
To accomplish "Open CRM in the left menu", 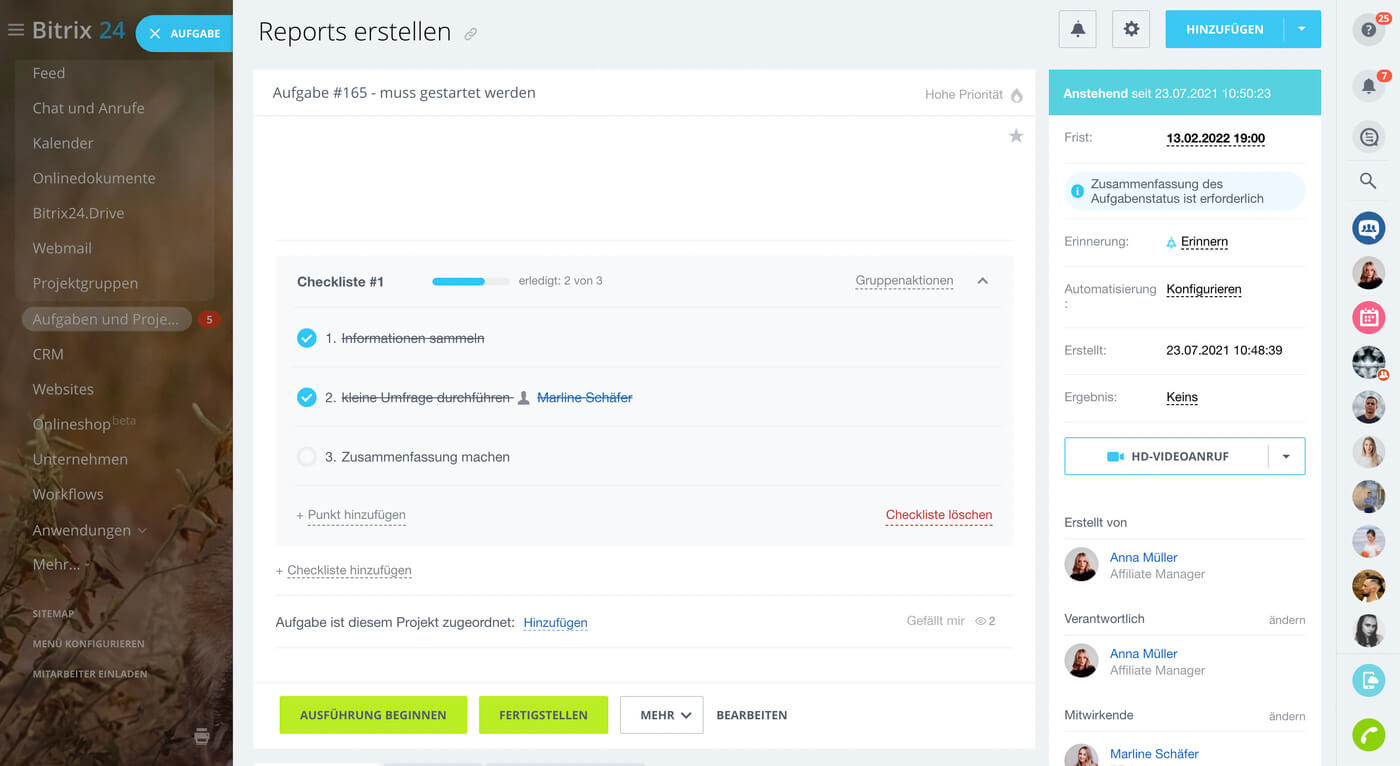I will (48, 354).
